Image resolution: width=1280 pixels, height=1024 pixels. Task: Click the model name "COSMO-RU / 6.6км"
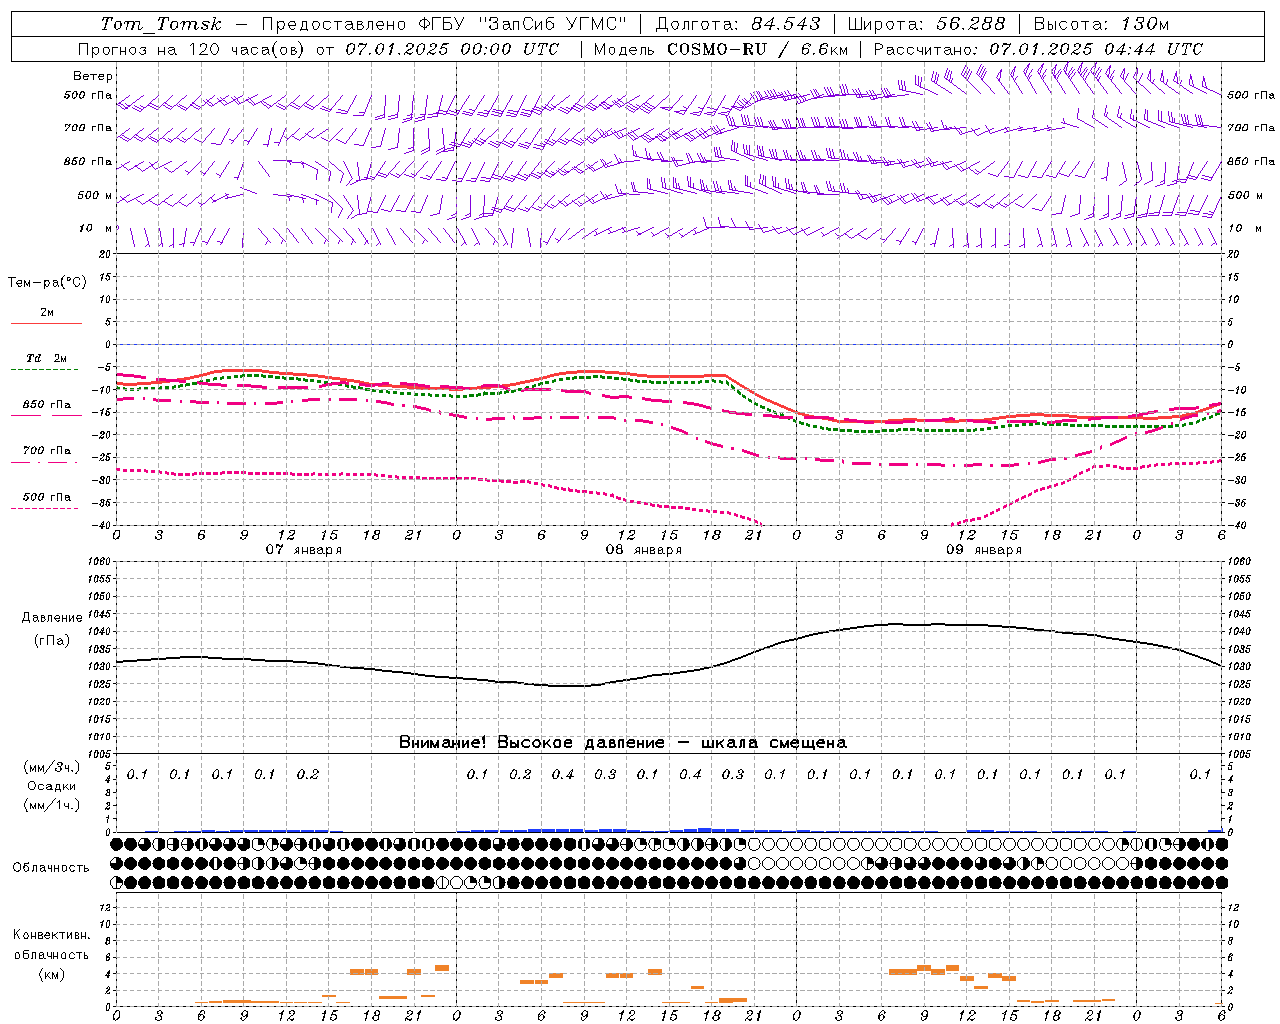click(758, 49)
